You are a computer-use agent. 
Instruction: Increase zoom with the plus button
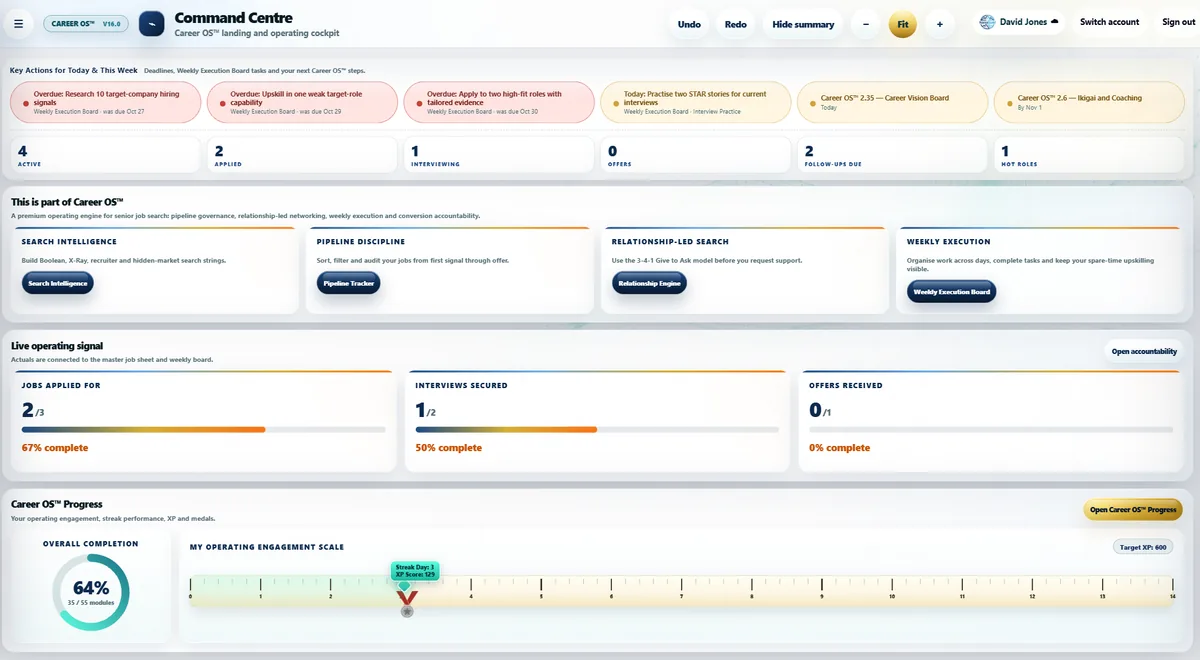(939, 24)
